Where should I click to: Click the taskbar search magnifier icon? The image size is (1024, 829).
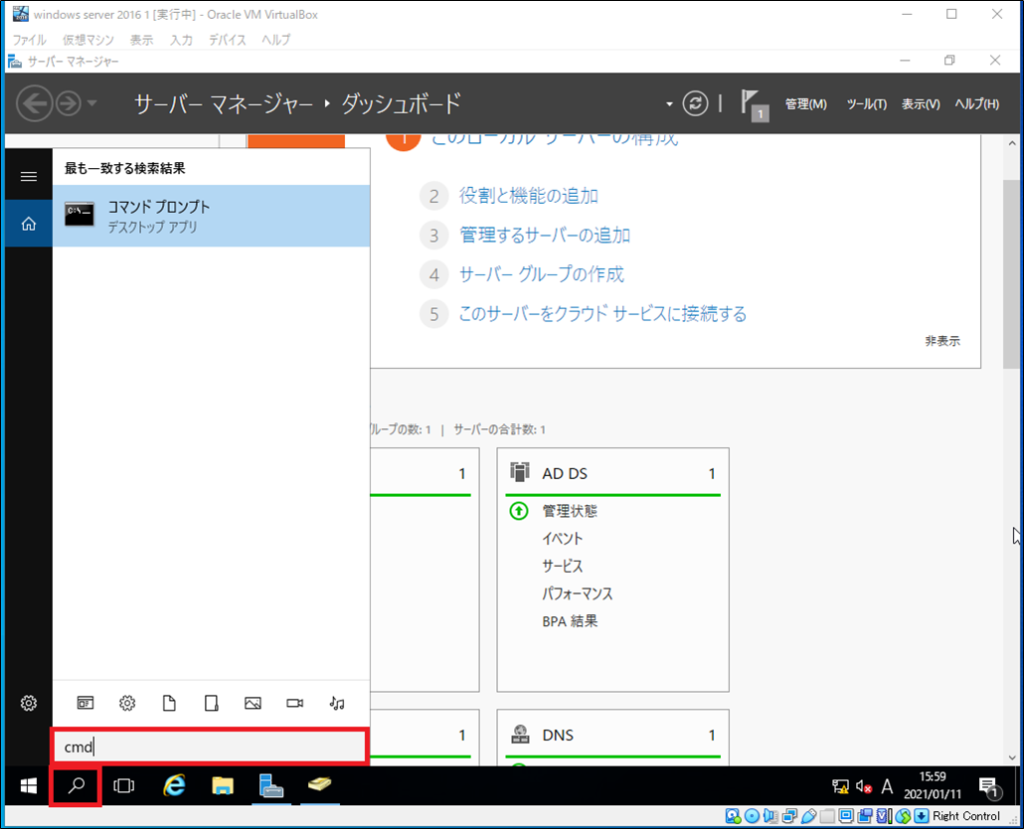click(76, 786)
